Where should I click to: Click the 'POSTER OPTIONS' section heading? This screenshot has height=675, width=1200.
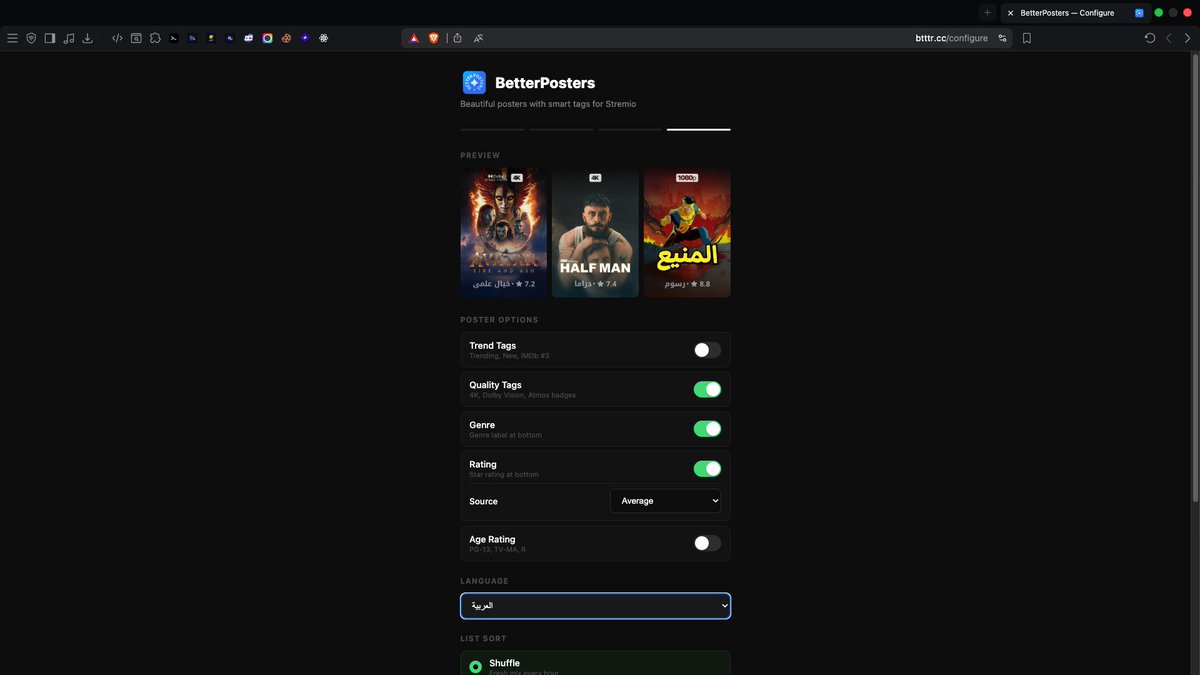click(x=499, y=320)
